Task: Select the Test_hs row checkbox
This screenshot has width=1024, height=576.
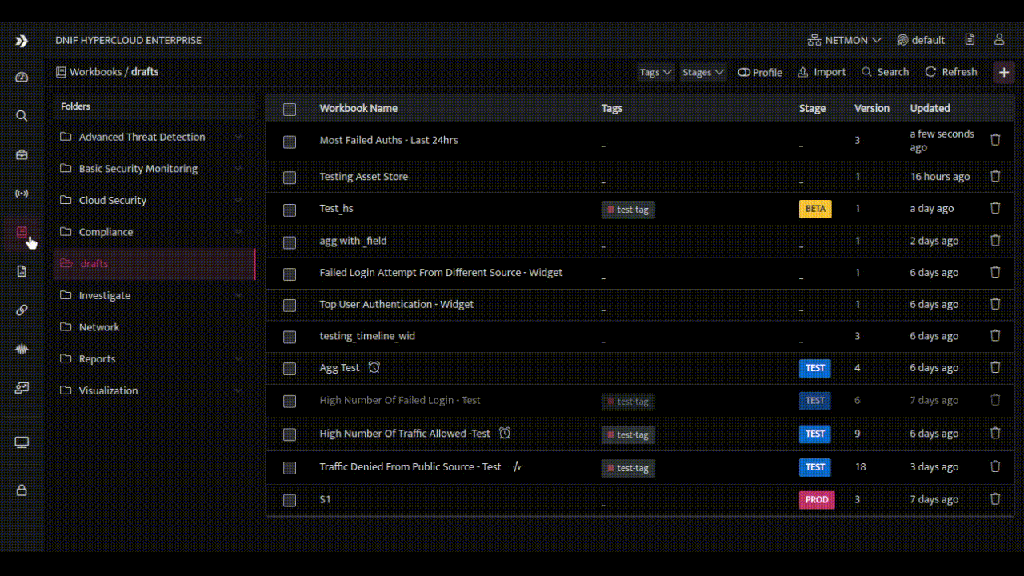Action: (289, 210)
